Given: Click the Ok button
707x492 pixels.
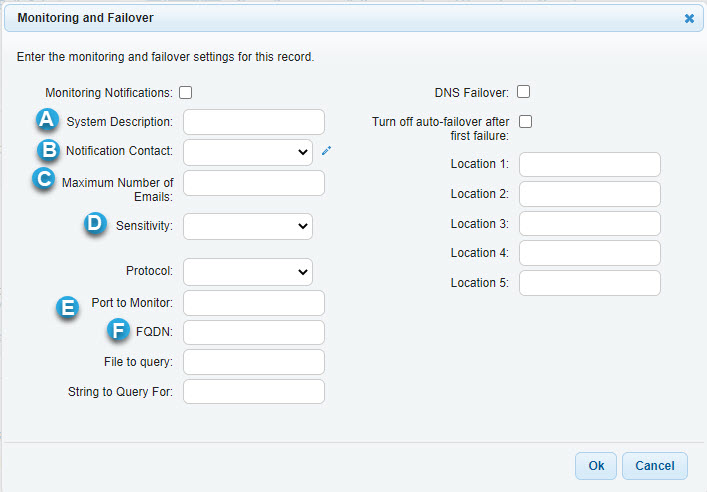Looking at the screenshot, I should [x=596, y=466].
